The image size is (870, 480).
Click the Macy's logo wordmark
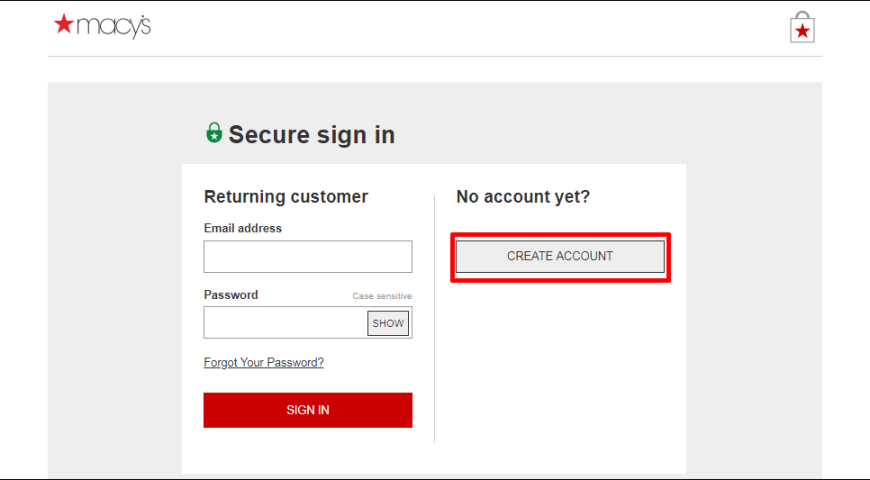pyautogui.click(x=114, y=26)
